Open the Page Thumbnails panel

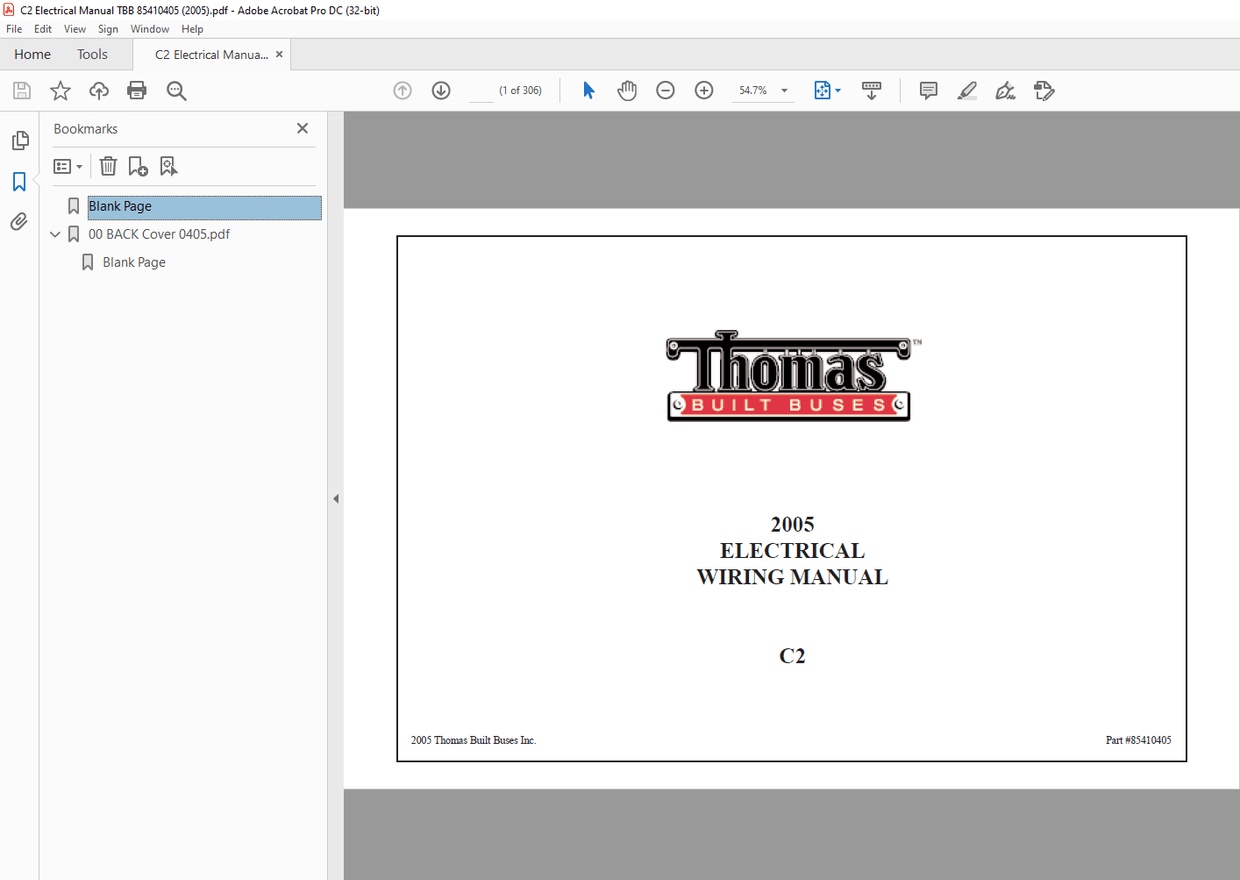pos(20,140)
